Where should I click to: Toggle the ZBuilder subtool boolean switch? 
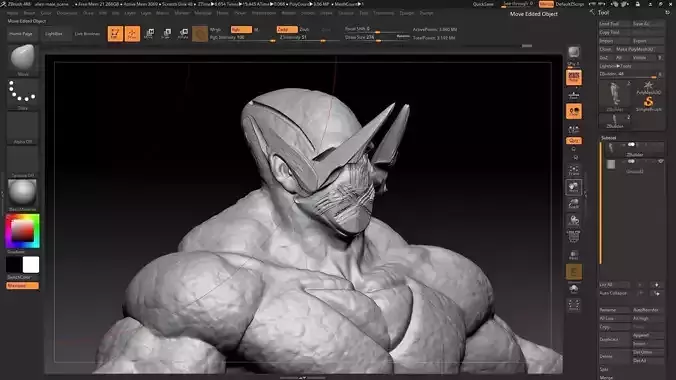(631, 144)
